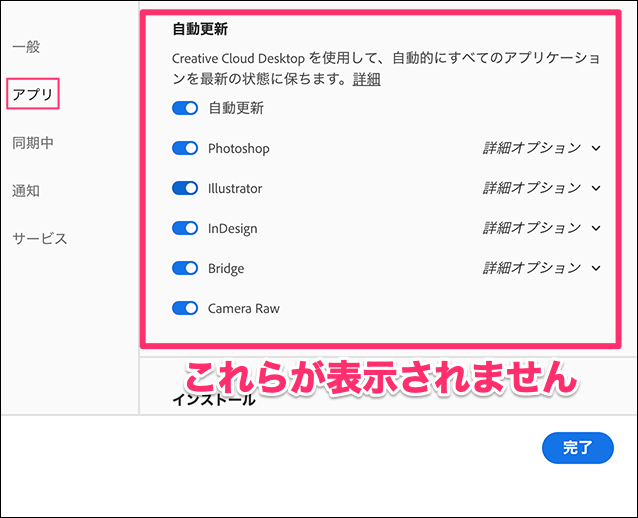
Task: Click the Camera Raw label
Action: tap(244, 308)
